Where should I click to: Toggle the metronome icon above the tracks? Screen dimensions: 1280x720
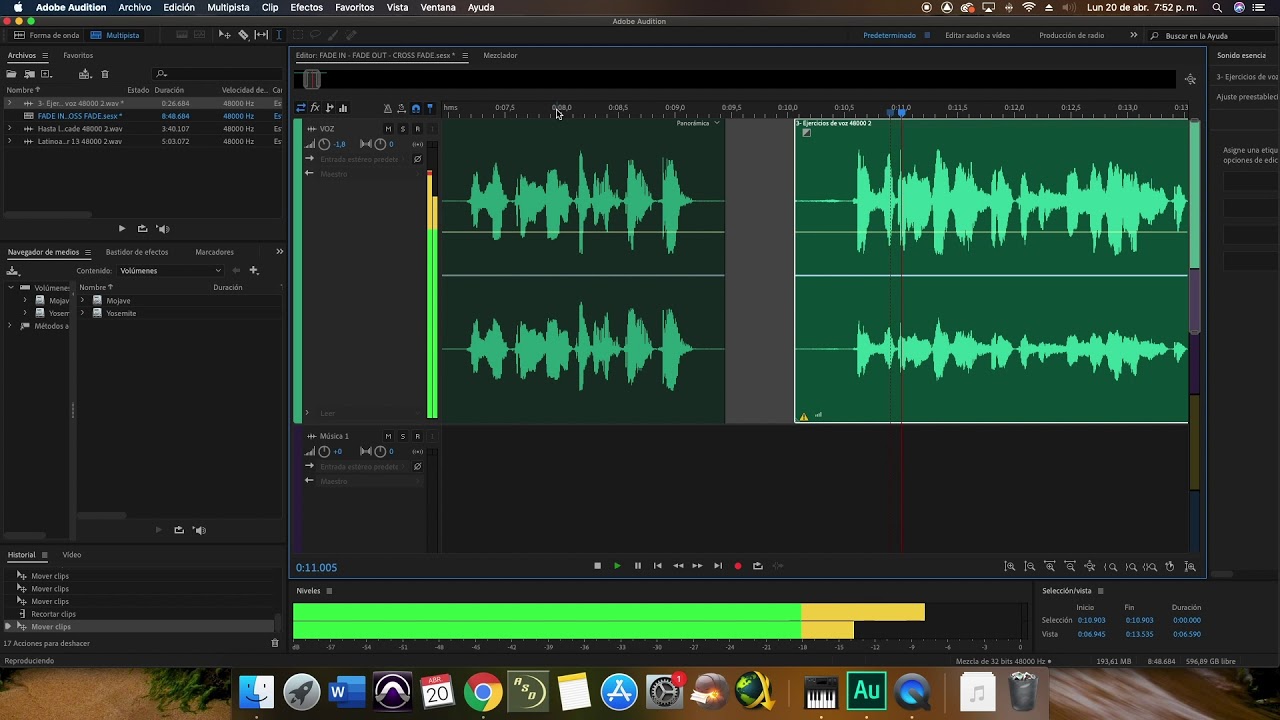tap(388, 108)
